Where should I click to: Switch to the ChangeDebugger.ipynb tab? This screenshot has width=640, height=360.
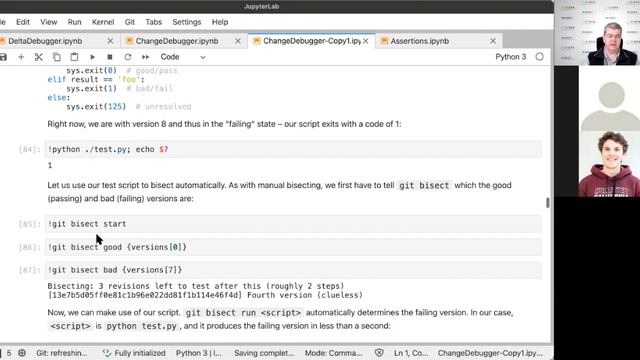coord(177,41)
